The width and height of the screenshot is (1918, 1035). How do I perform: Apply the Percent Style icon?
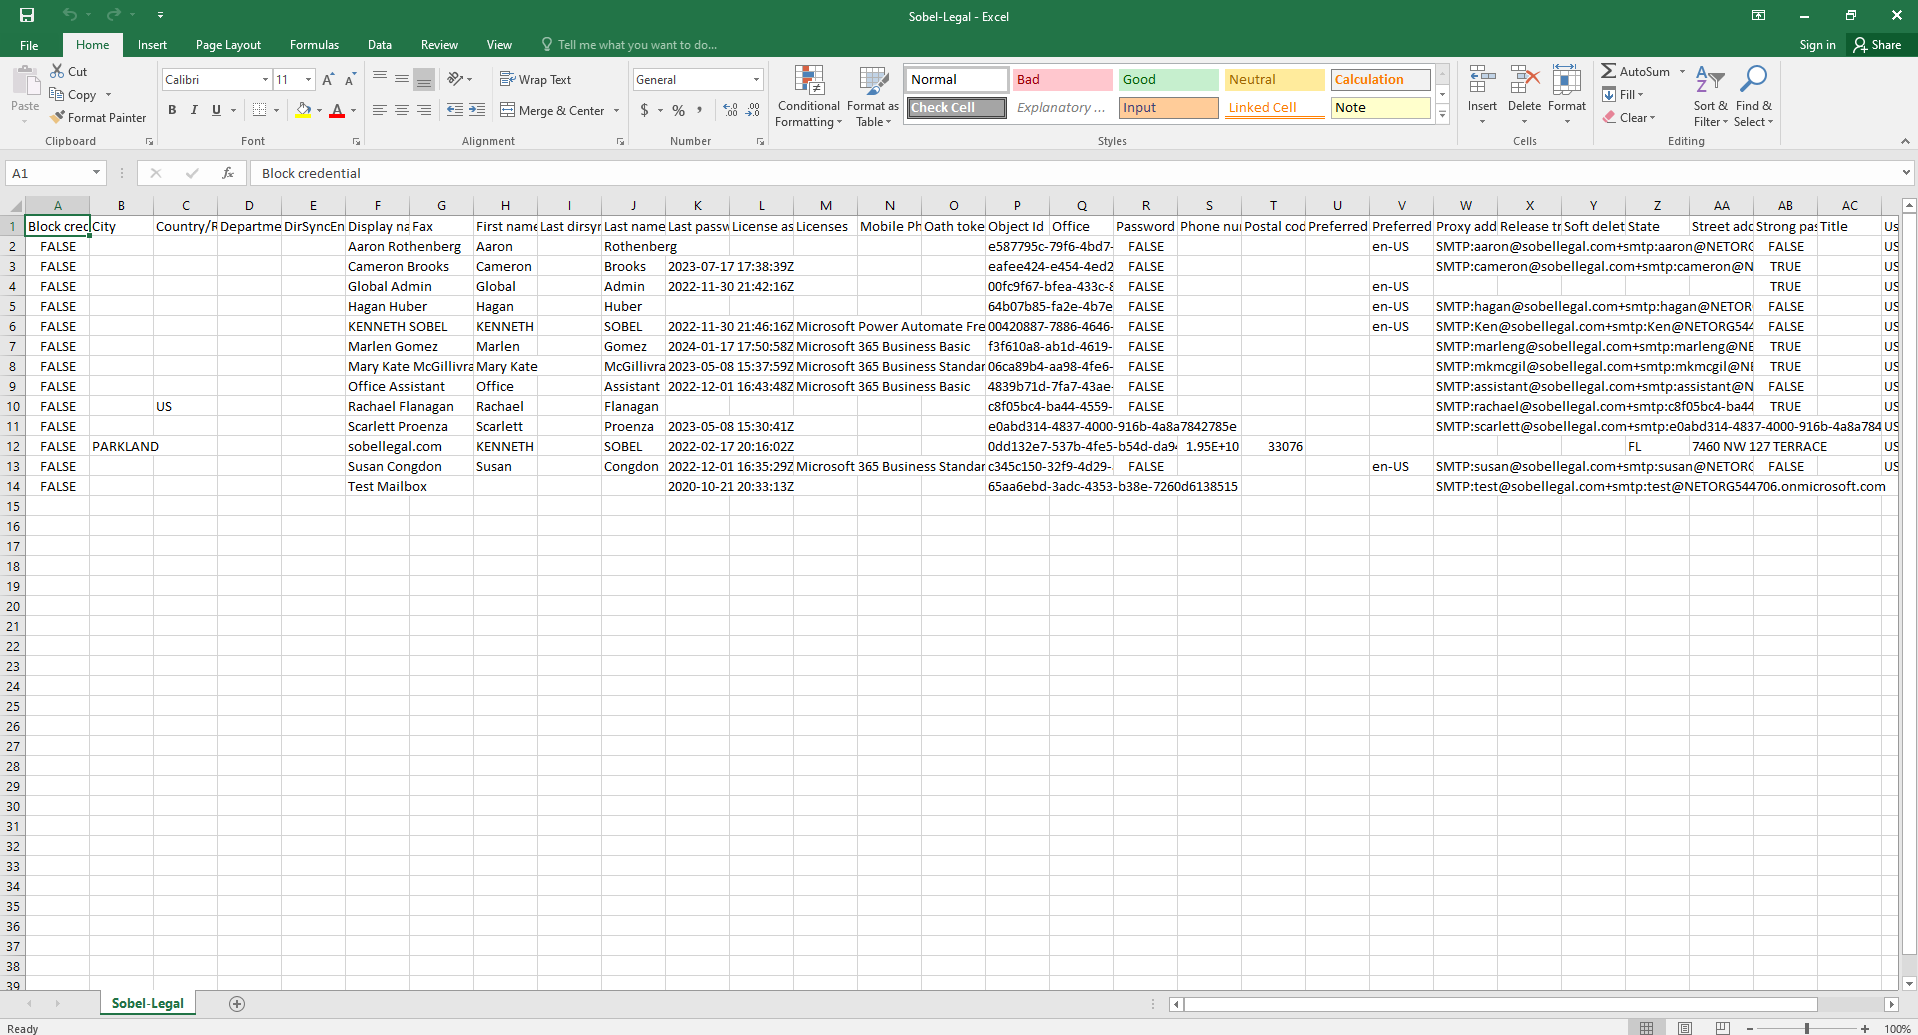[679, 110]
